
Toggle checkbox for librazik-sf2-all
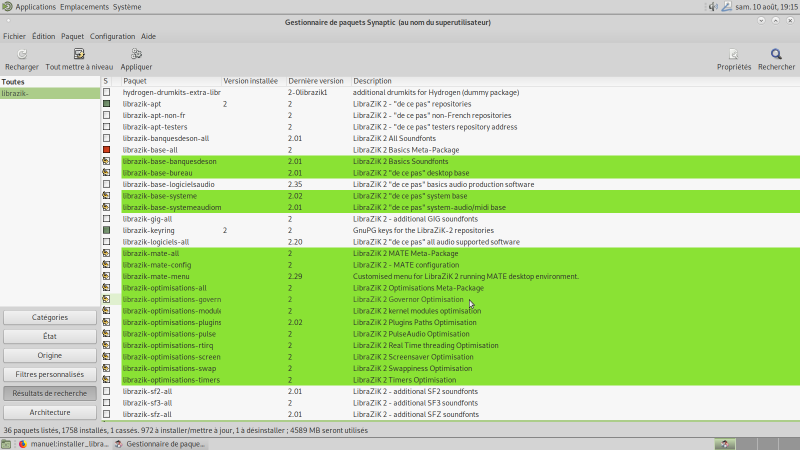[106, 391]
